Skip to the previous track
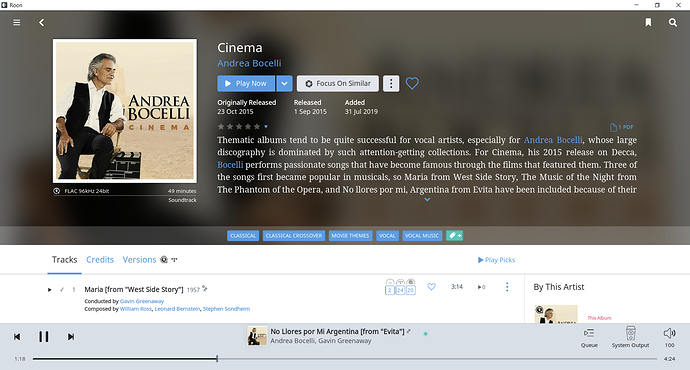The height and width of the screenshot is (370, 690). coord(17,337)
